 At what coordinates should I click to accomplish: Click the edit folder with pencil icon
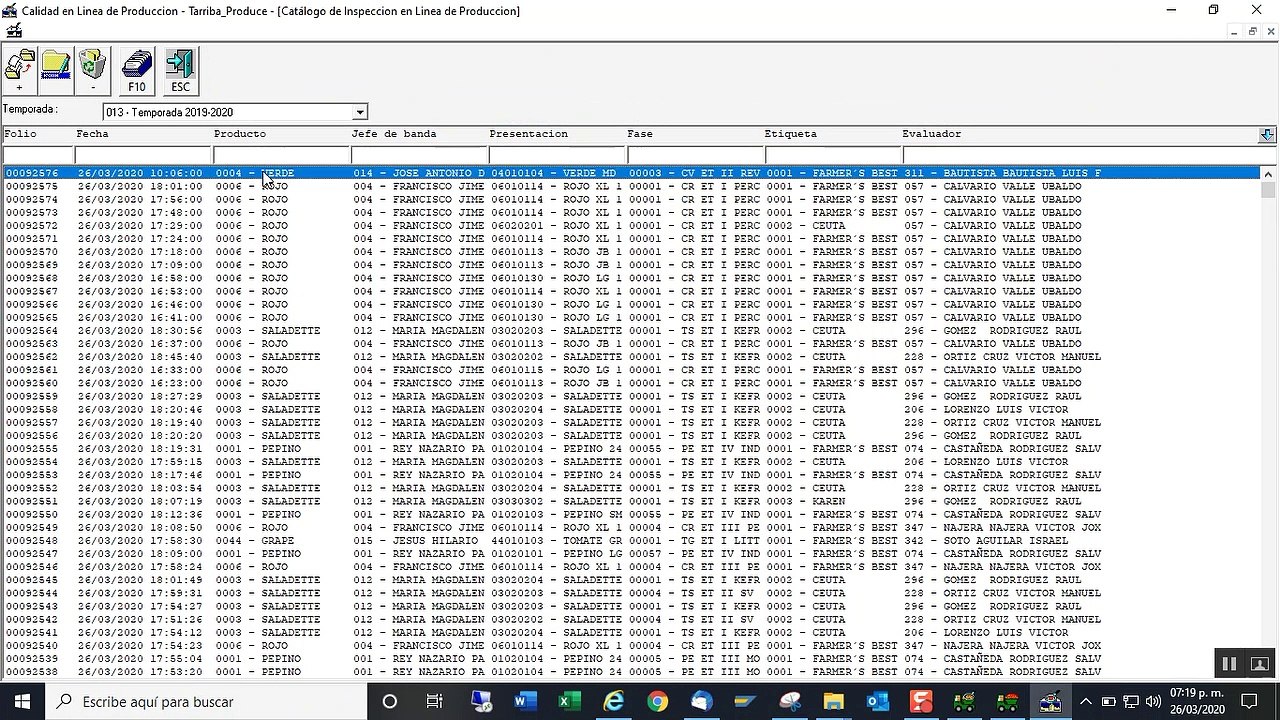click(56, 71)
